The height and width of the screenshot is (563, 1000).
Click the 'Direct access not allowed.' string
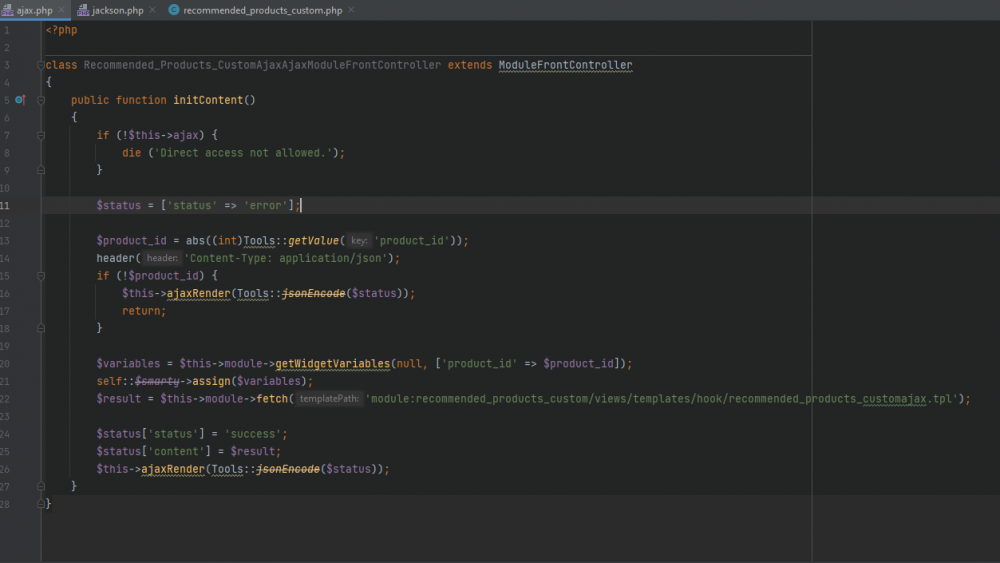[243, 153]
